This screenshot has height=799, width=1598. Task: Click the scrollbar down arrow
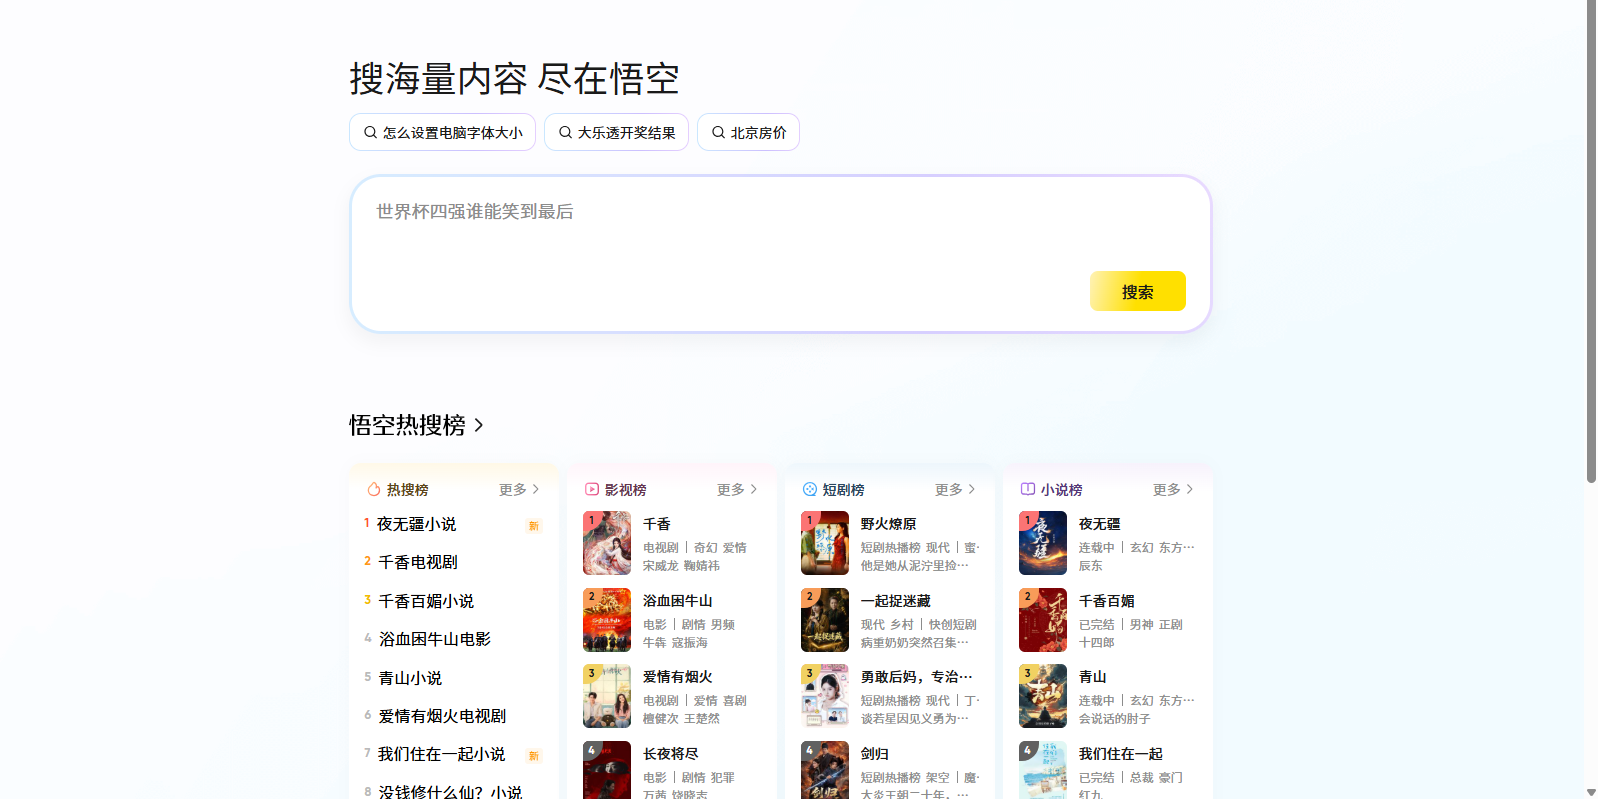[1591, 792]
